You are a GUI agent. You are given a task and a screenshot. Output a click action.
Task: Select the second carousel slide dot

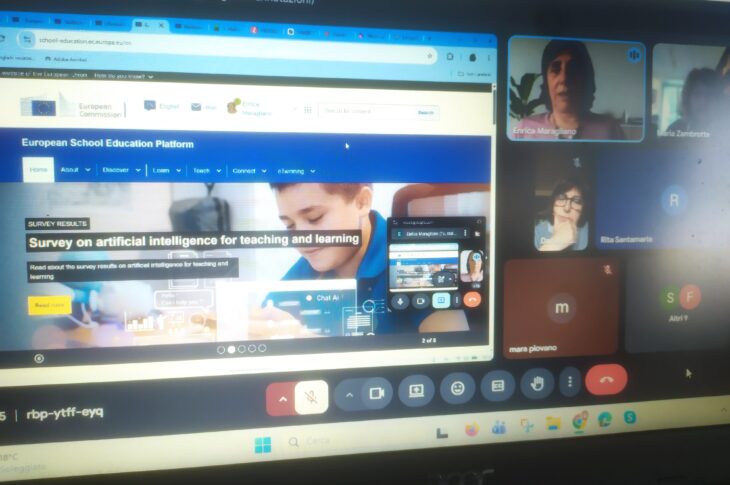pos(231,349)
